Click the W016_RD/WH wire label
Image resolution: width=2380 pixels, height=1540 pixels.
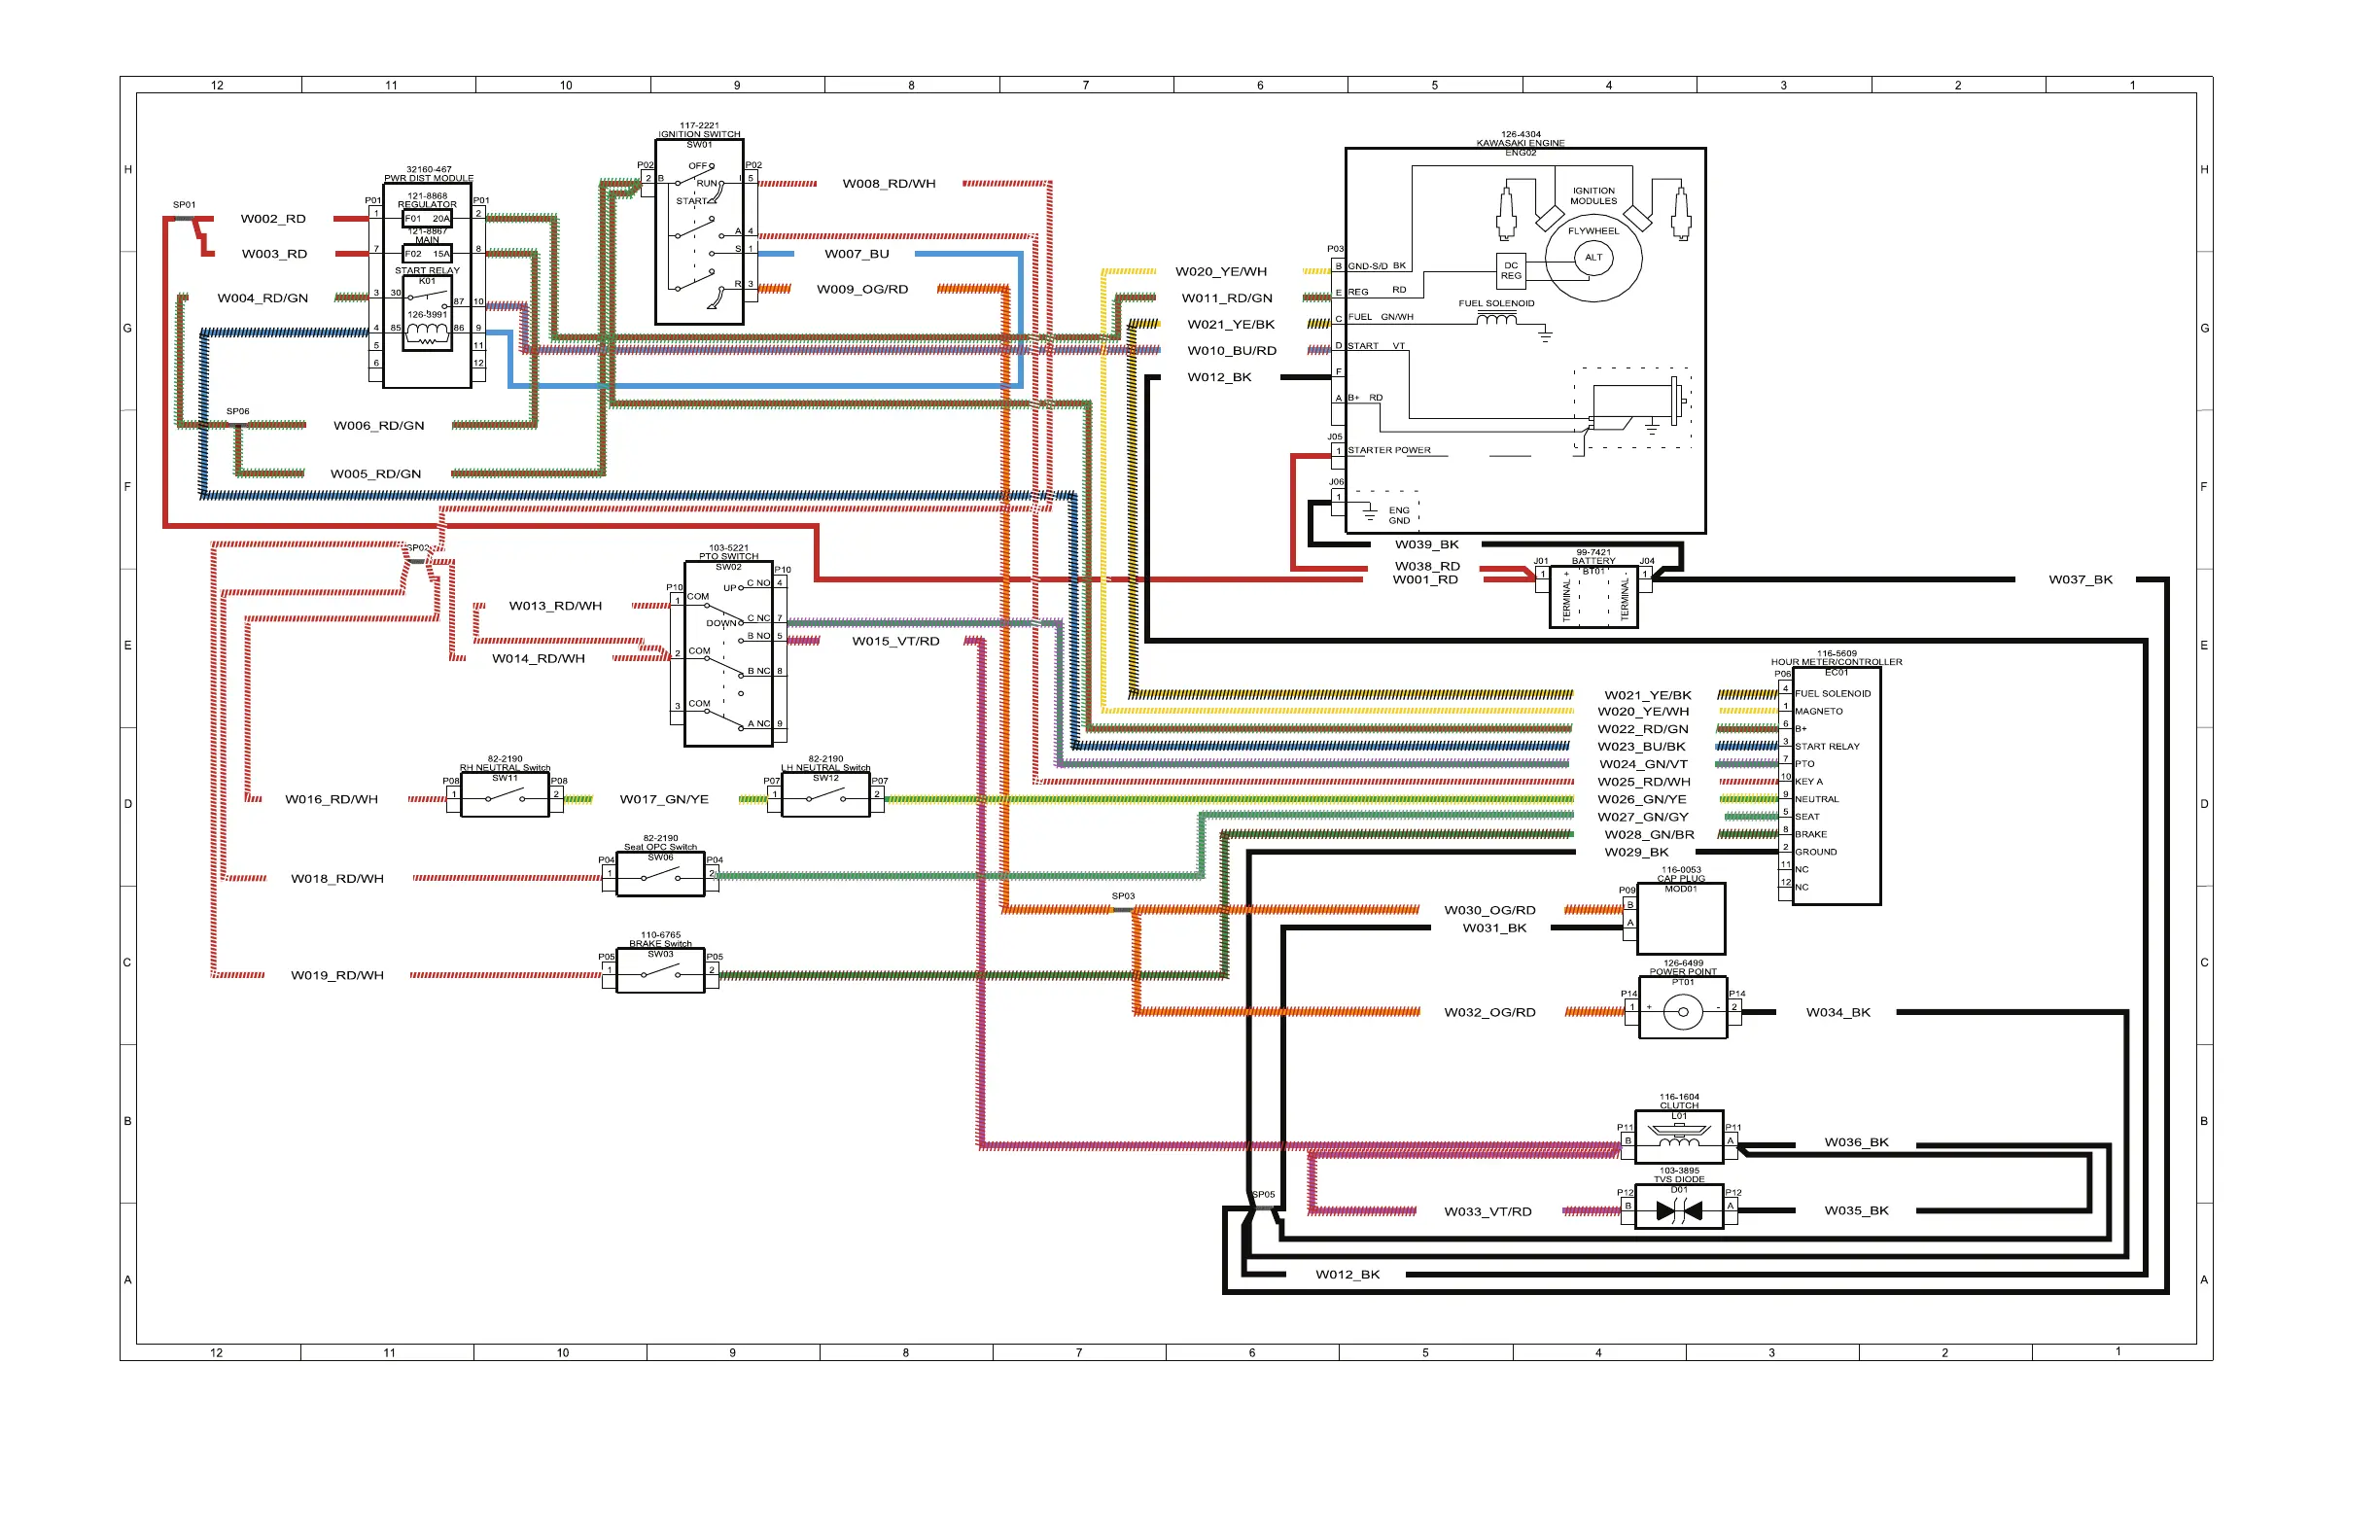331,799
